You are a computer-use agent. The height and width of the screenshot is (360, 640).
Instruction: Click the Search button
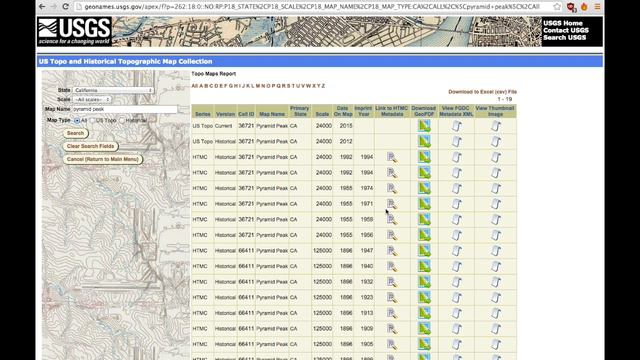tap(76, 133)
